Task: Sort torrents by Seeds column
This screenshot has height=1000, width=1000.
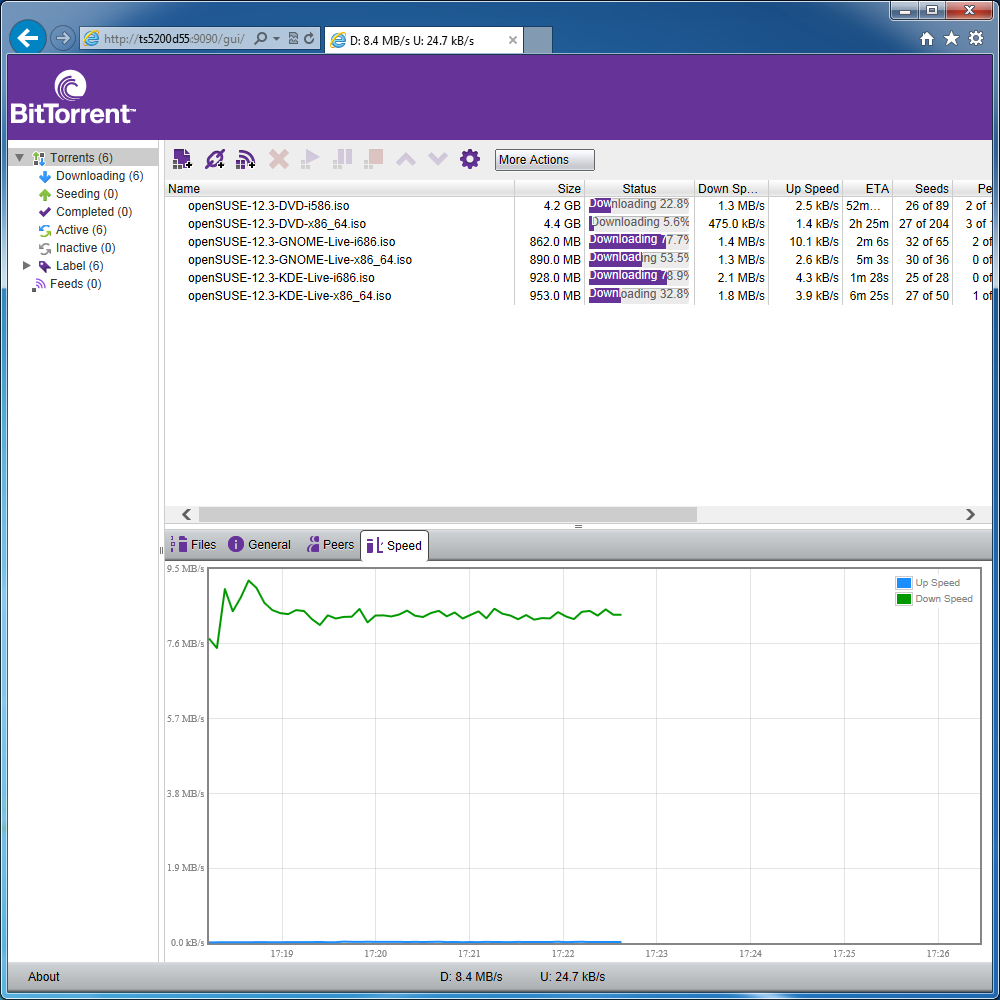Action: coord(922,188)
